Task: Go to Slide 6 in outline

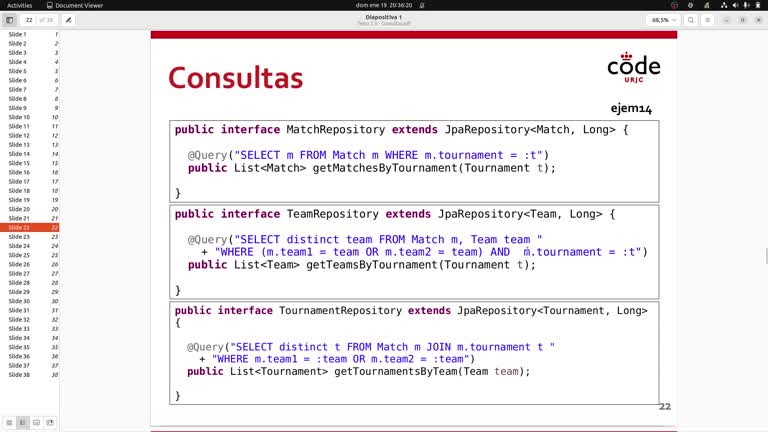Action: pos(30,80)
